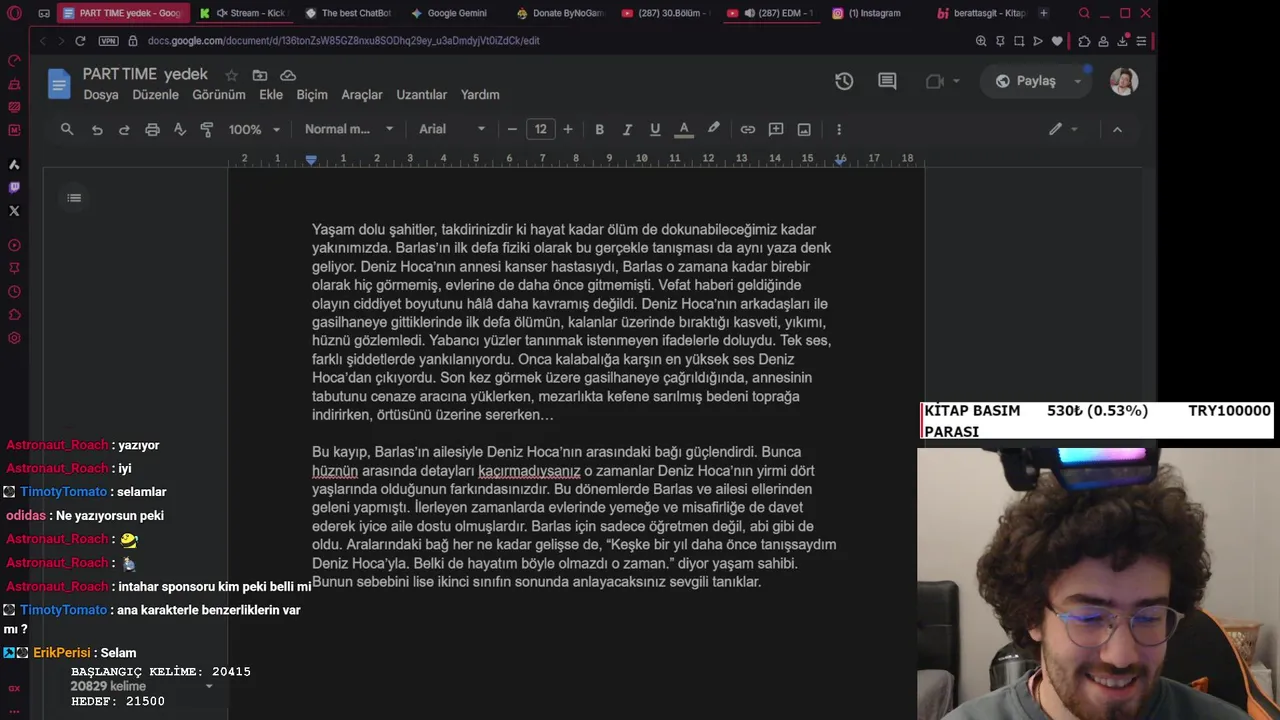Switch to the Donate ByNoGame tab
Image resolution: width=1280 pixels, height=720 pixels.
(560, 13)
